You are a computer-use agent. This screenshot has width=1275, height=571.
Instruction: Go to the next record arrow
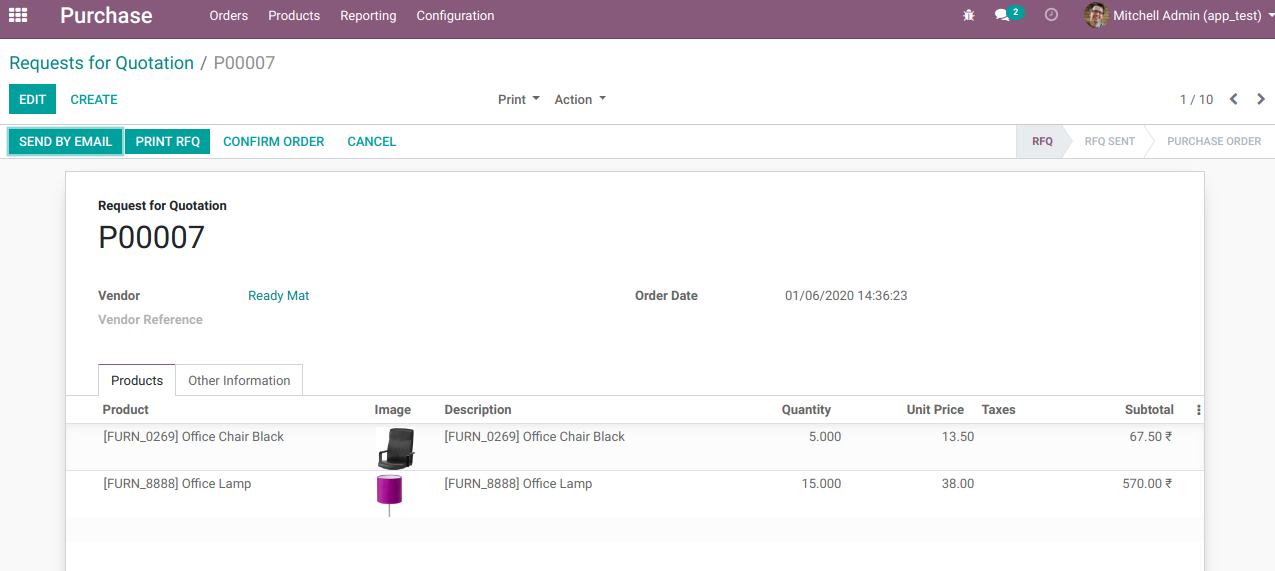[1261, 99]
